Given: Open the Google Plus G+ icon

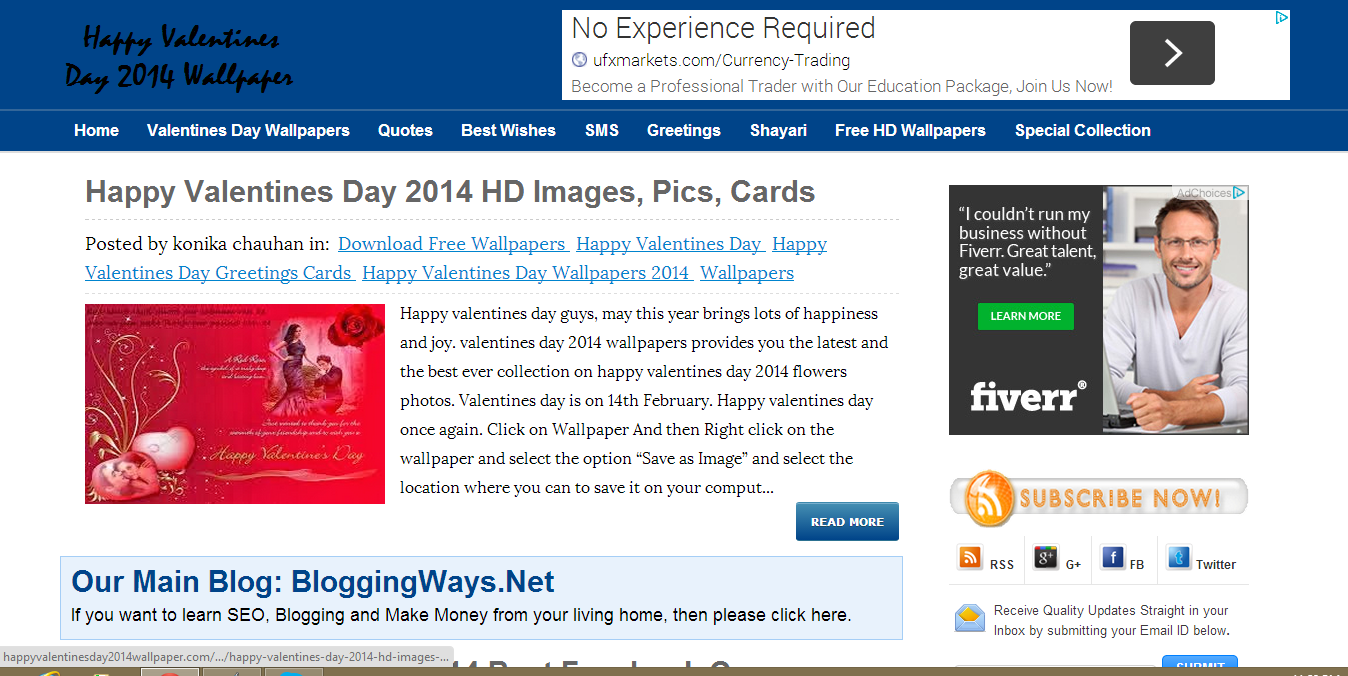Looking at the screenshot, I should (1046, 558).
